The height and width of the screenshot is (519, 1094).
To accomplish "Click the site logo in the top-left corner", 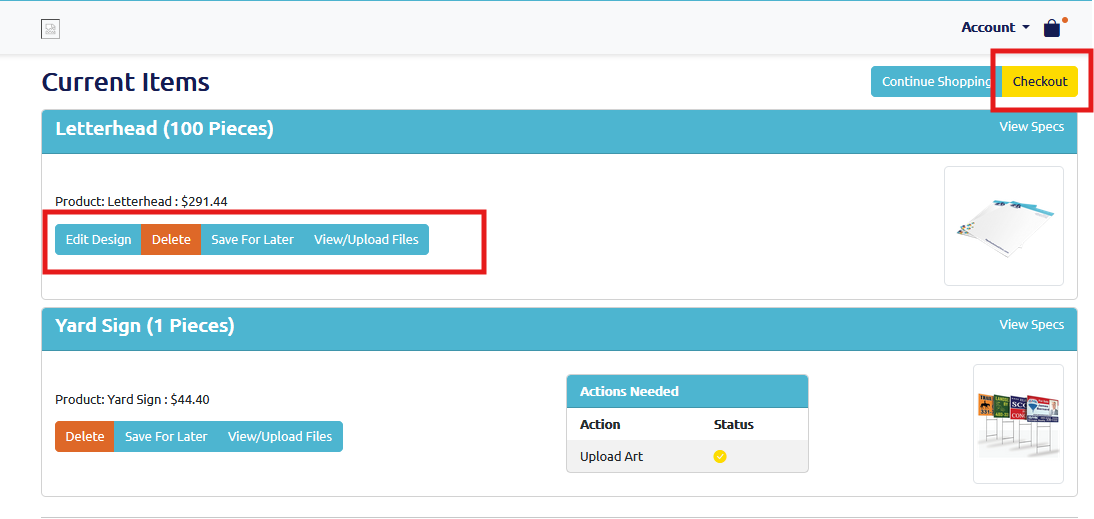I will (50, 29).
